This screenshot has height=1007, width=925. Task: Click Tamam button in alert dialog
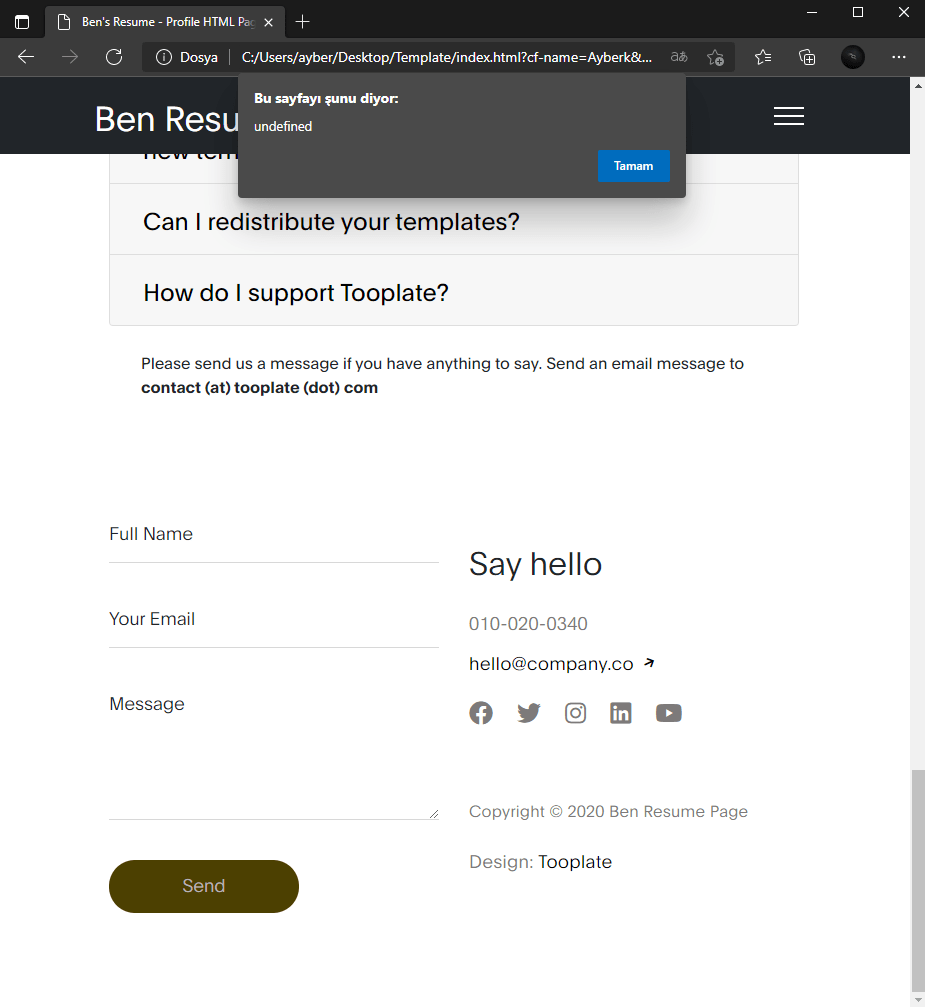(x=633, y=166)
